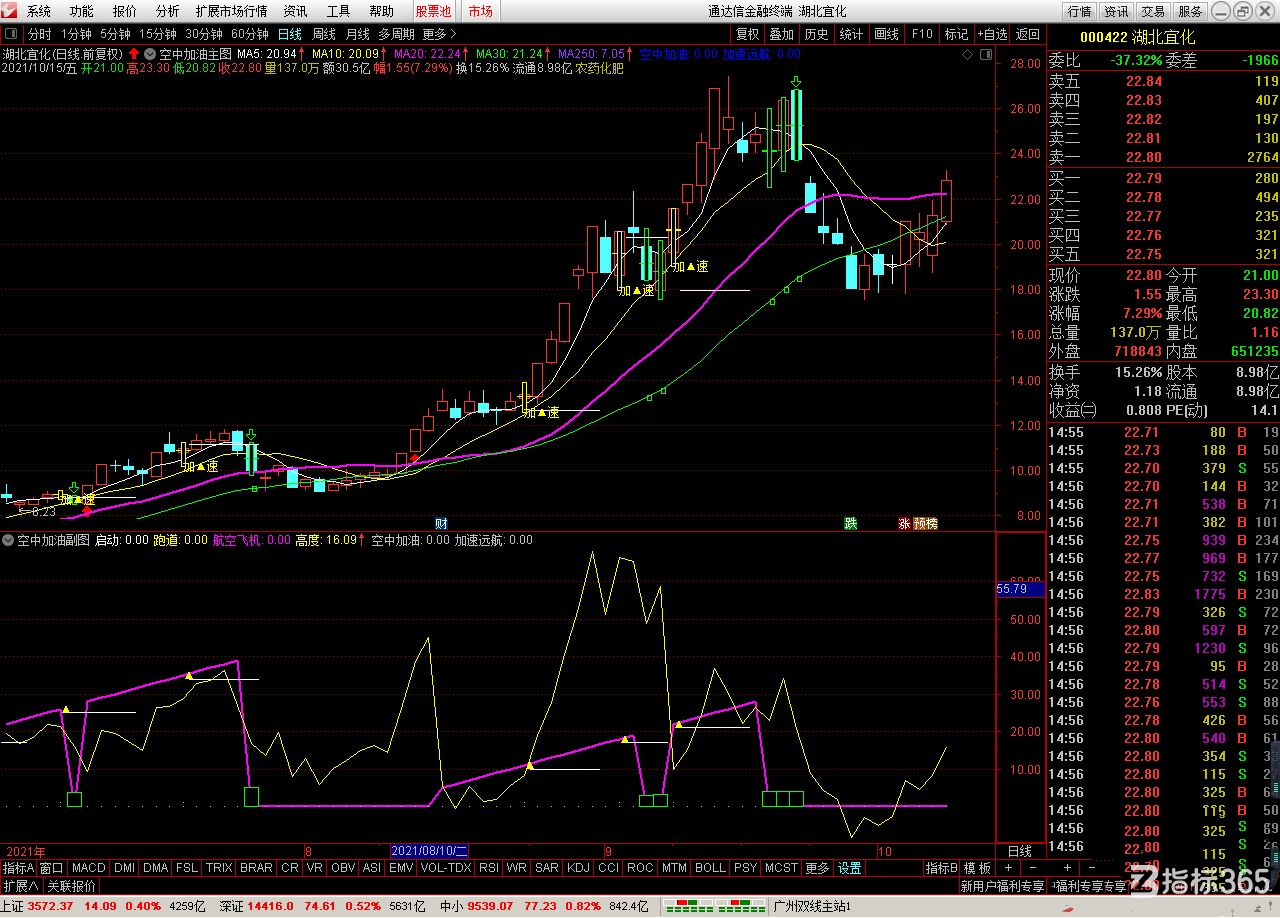Open the 报价 menu
1280x918 pixels.
125,12
